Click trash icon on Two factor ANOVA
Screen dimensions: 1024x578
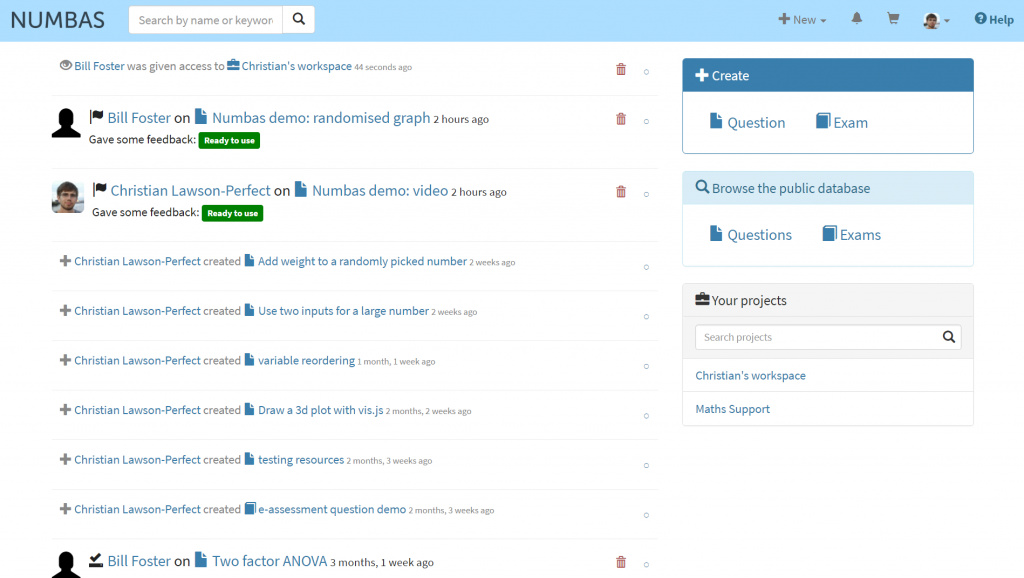click(x=621, y=563)
